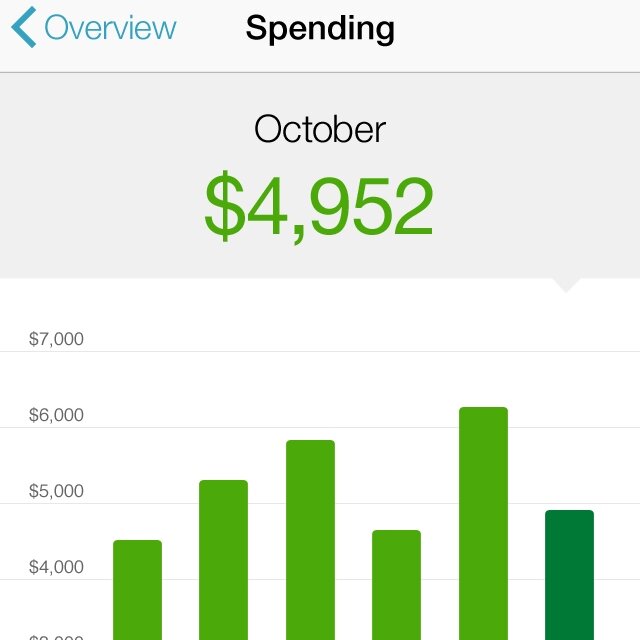Select the tallest bar exceeding $6,000
The width and height of the screenshot is (640, 640).
(x=483, y=523)
